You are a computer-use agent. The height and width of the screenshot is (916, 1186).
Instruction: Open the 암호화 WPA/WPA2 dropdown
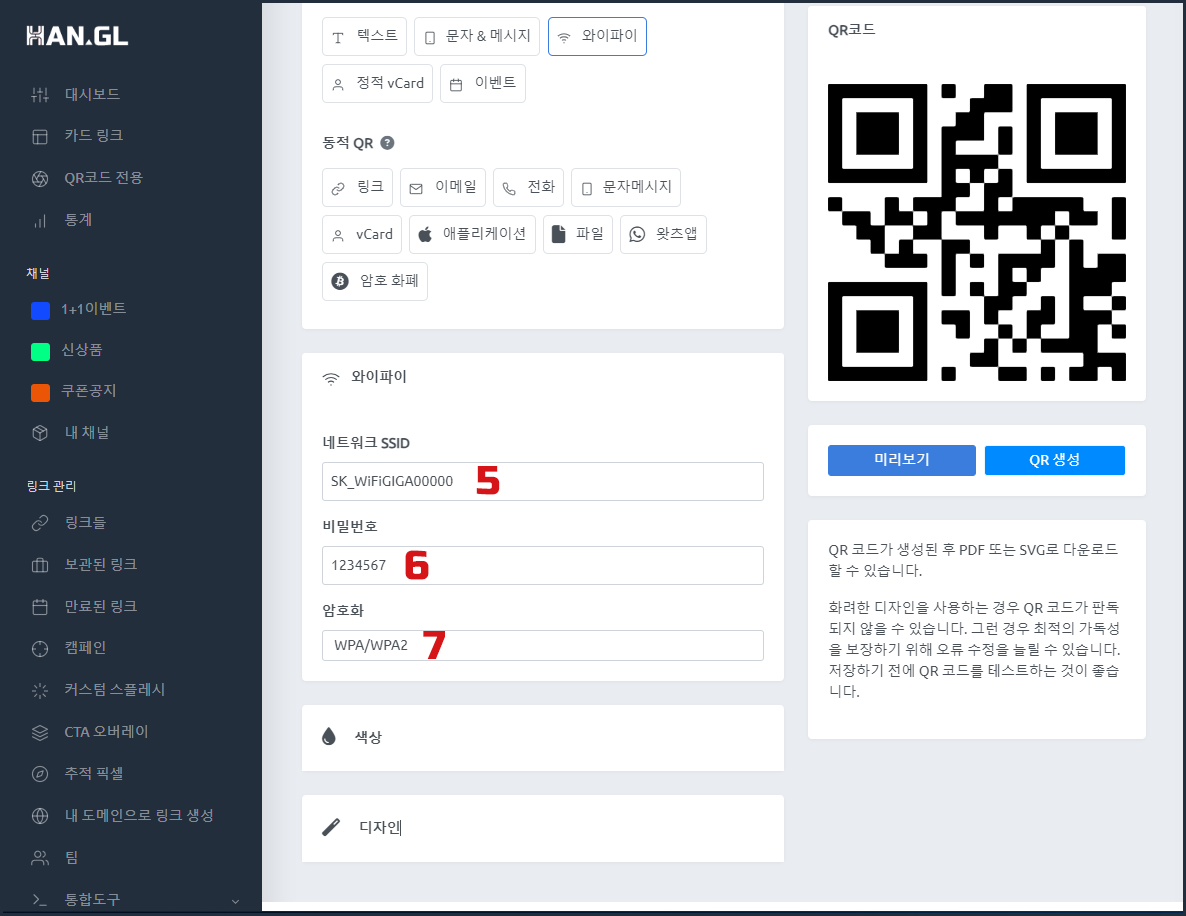click(x=543, y=645)
